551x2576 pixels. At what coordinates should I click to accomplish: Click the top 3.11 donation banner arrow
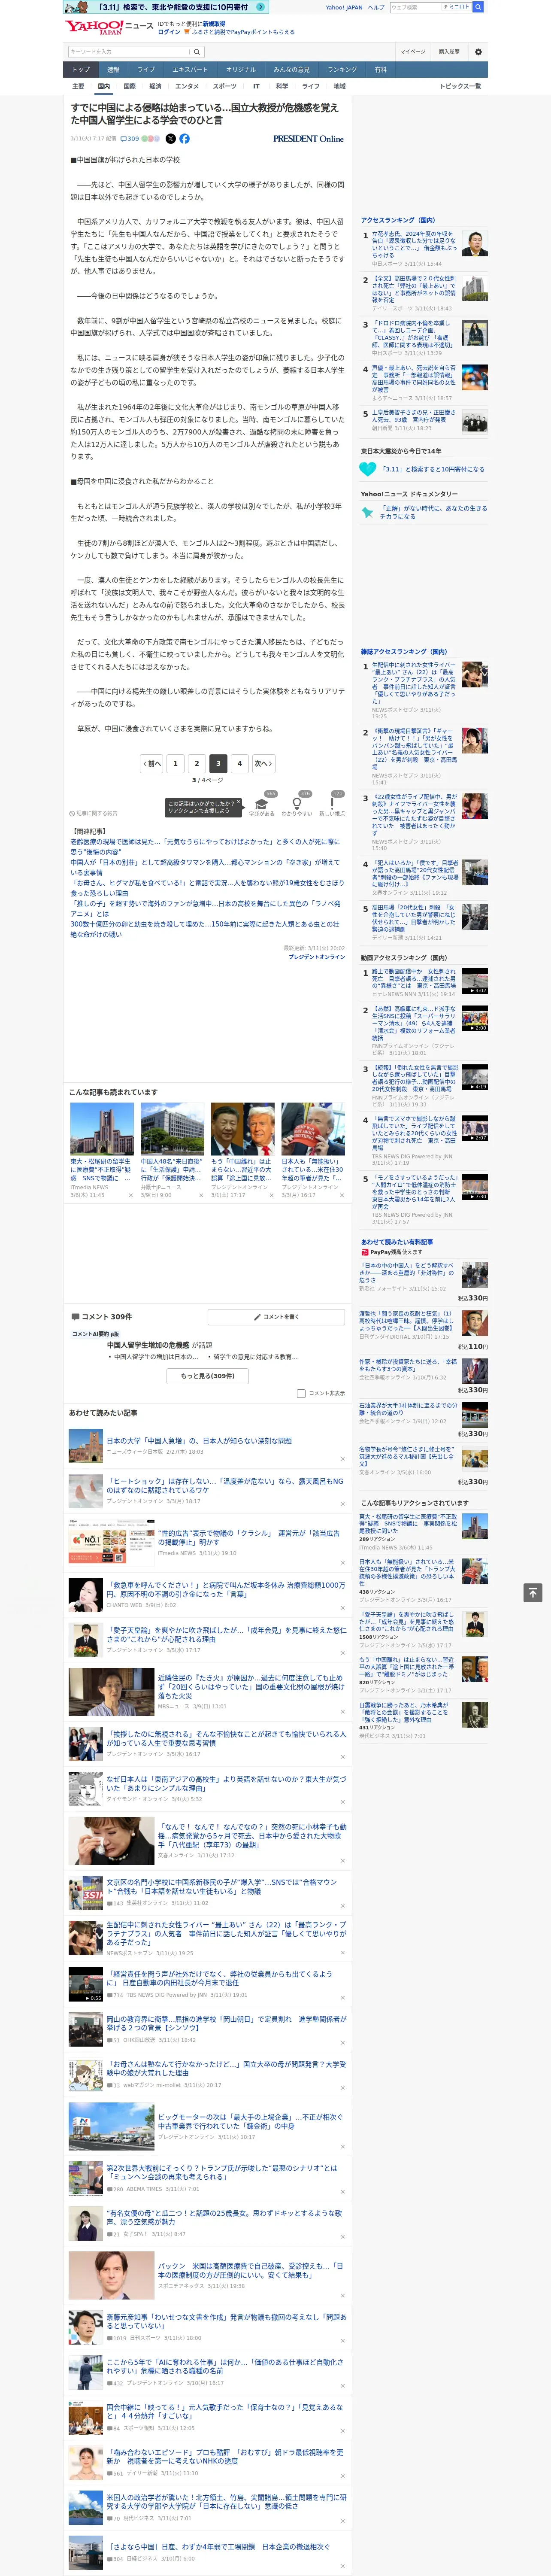pyautogui.click(x=260, y=7)
